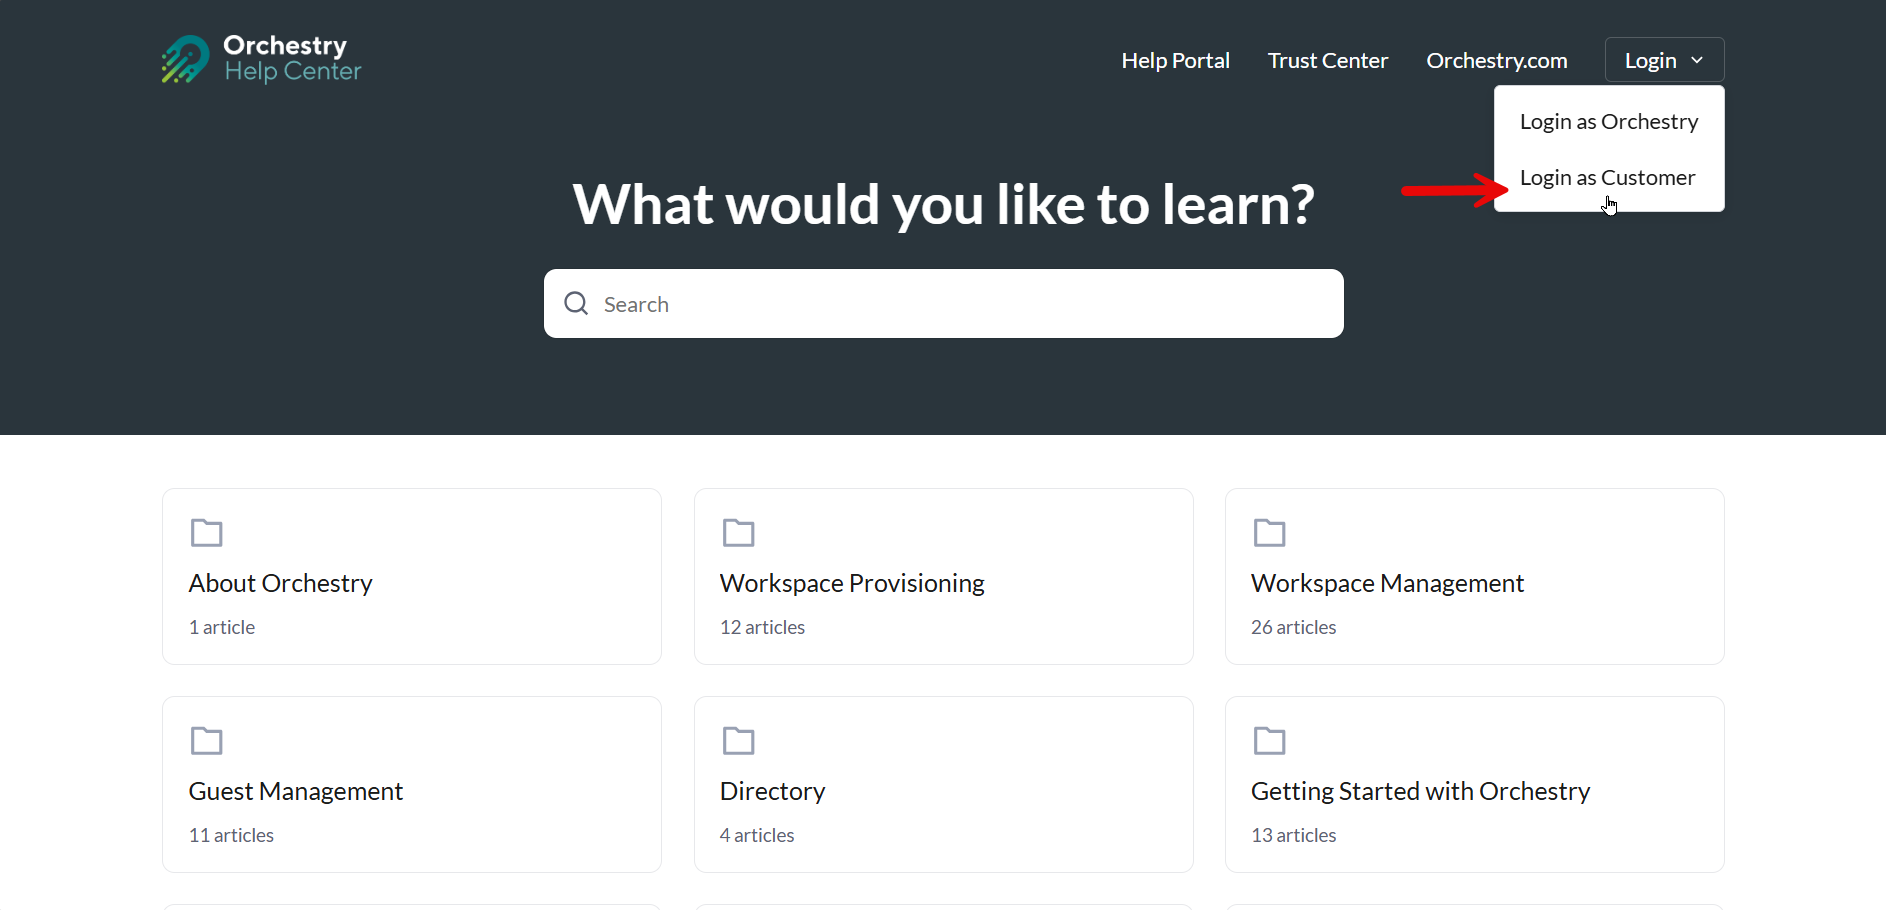Select Login as Customer option
The image size is (1886, 910).
click(x=1609, y=177)
